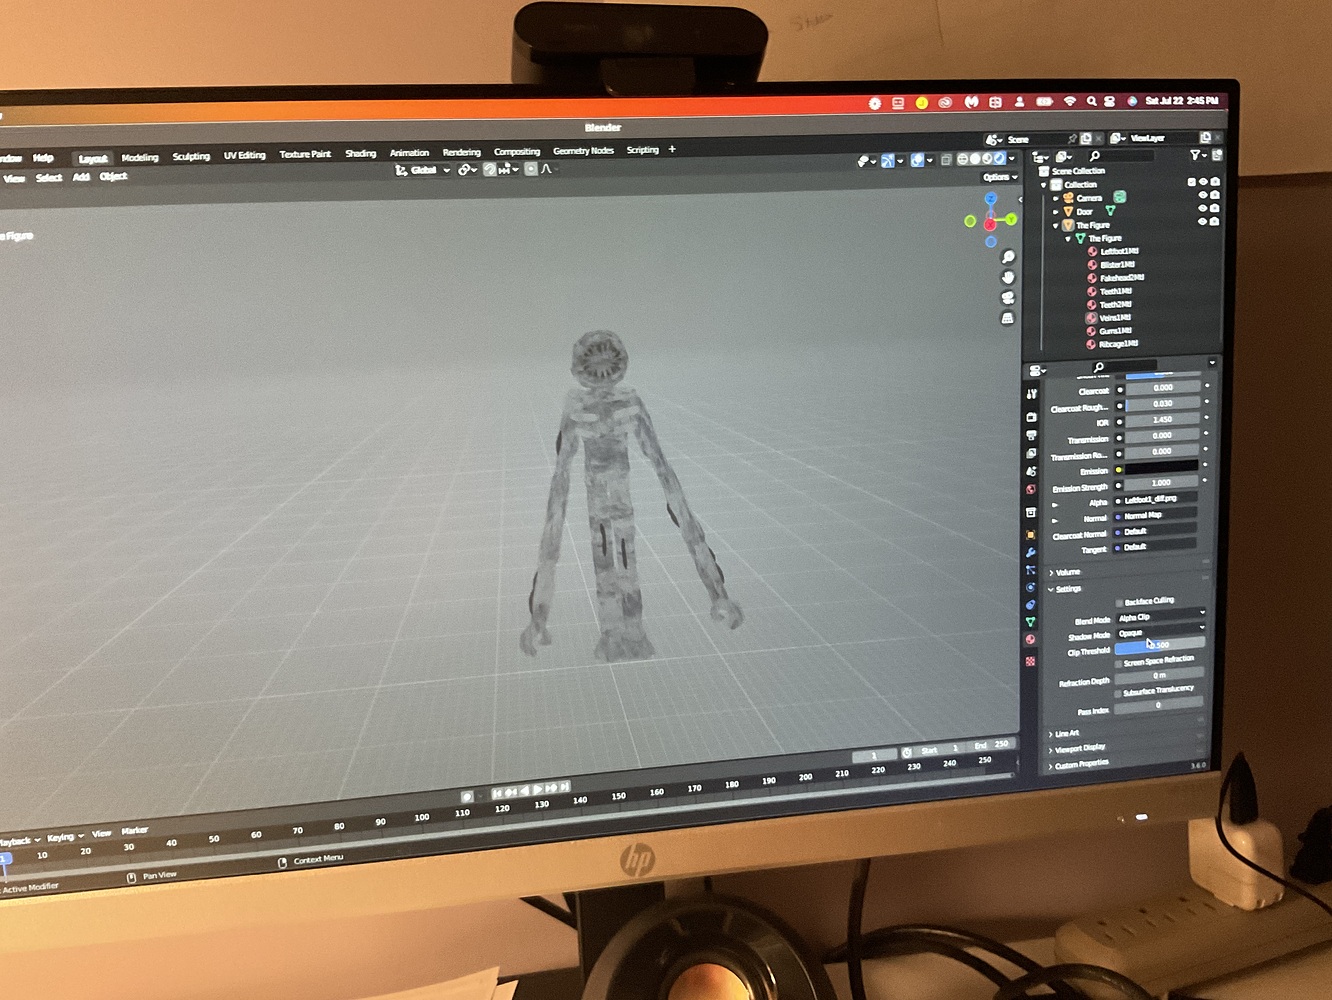Open the Texture Properties checkered icon
The width and height of the screenshot is (1332, 1000).
1031,660
